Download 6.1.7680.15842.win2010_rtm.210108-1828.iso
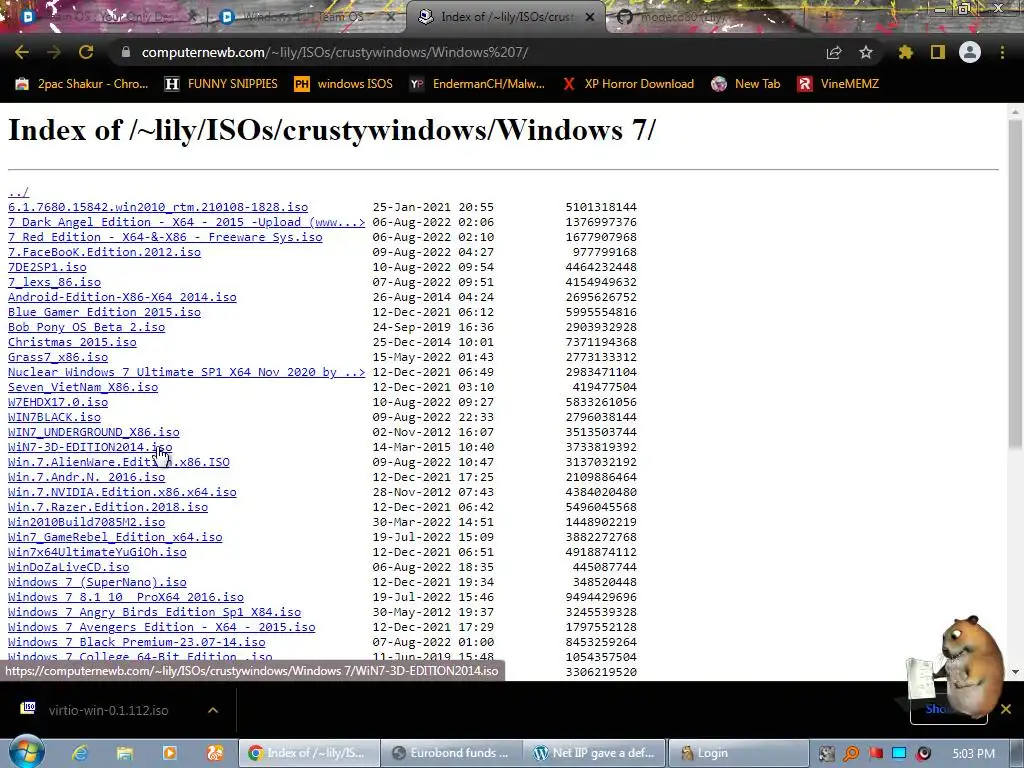Image resolution: width=1024 pixels, height=768 pixels. (x=158, y=207)
